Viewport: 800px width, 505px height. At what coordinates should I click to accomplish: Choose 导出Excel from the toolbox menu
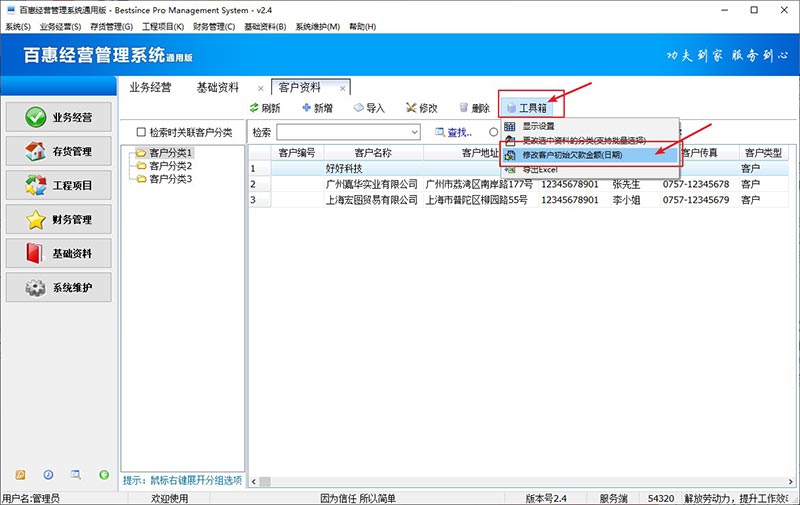tap(540, 169)
